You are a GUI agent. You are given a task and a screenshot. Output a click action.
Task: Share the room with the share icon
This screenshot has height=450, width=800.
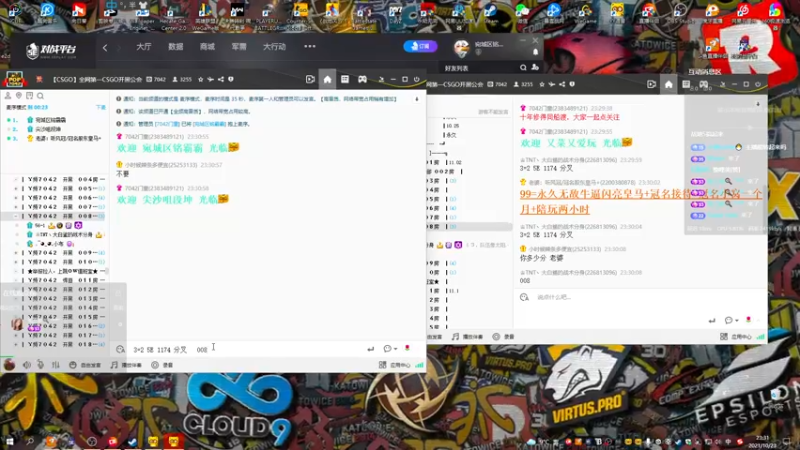click(221, 80)
